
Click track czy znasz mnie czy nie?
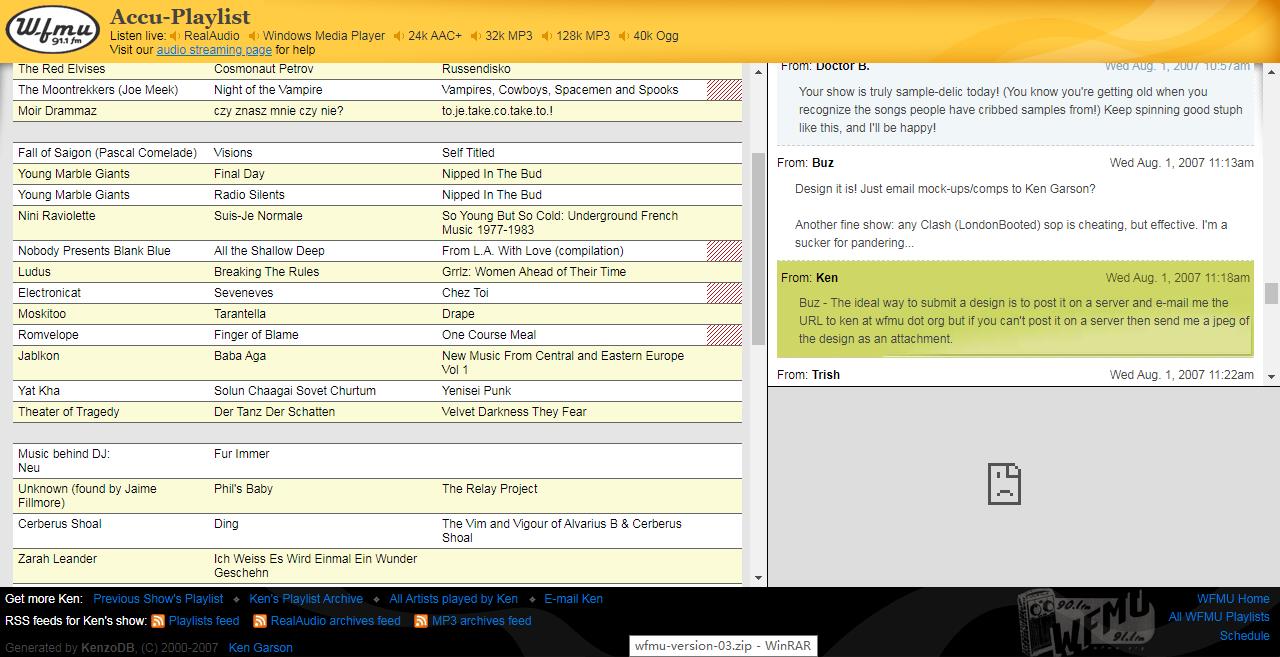[x=278, y=111]
